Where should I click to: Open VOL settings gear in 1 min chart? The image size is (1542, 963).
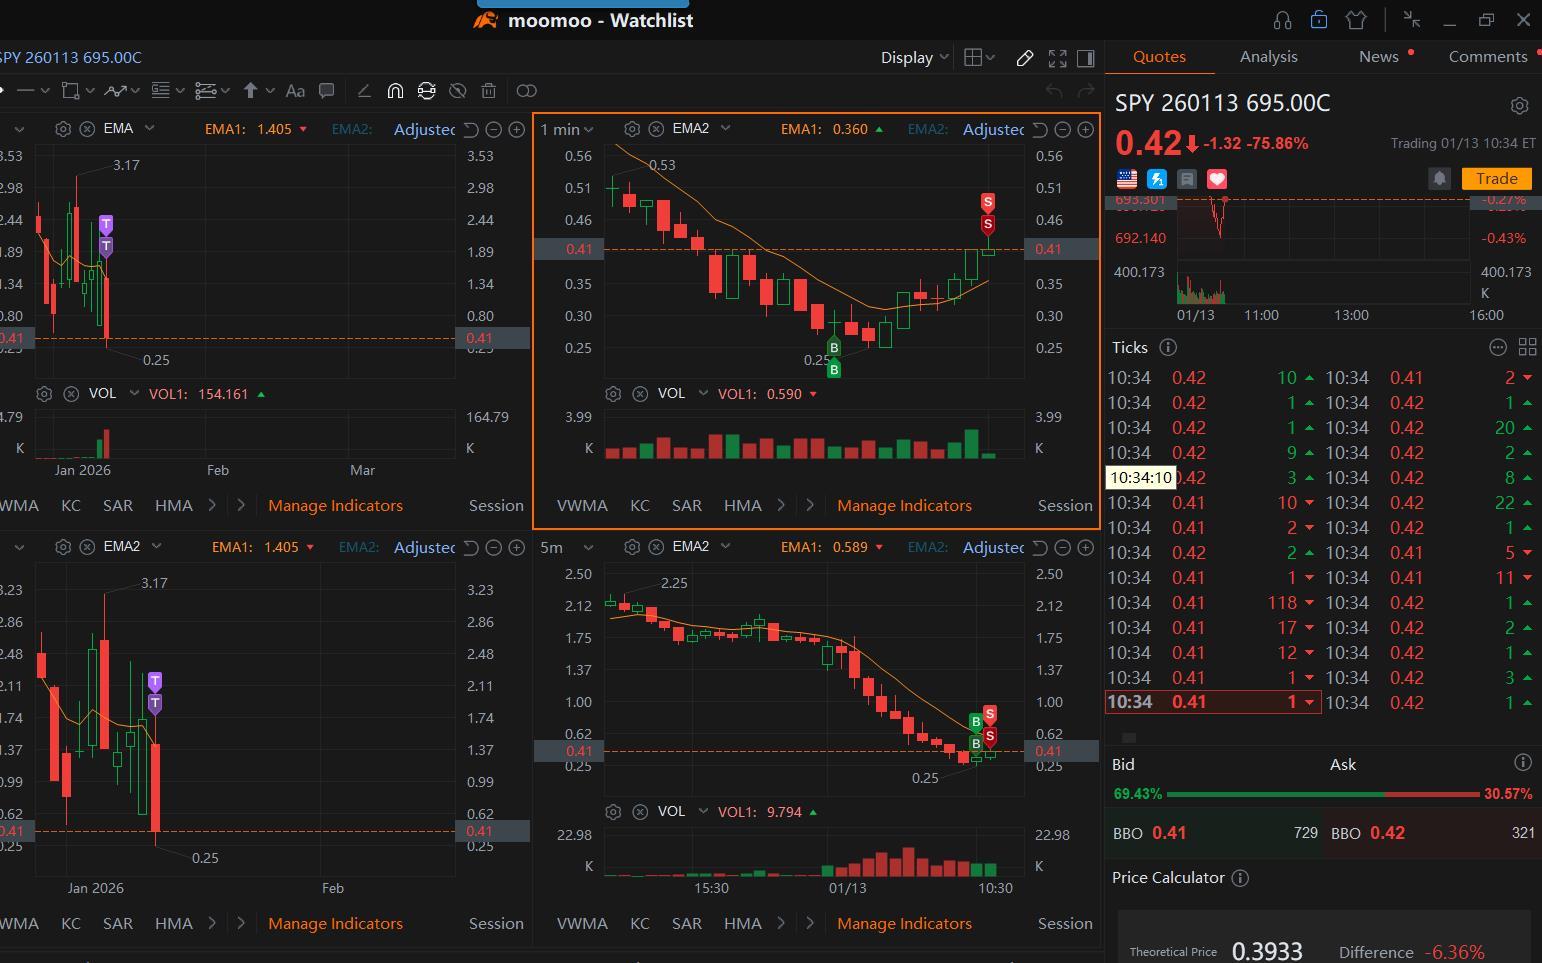614,394
